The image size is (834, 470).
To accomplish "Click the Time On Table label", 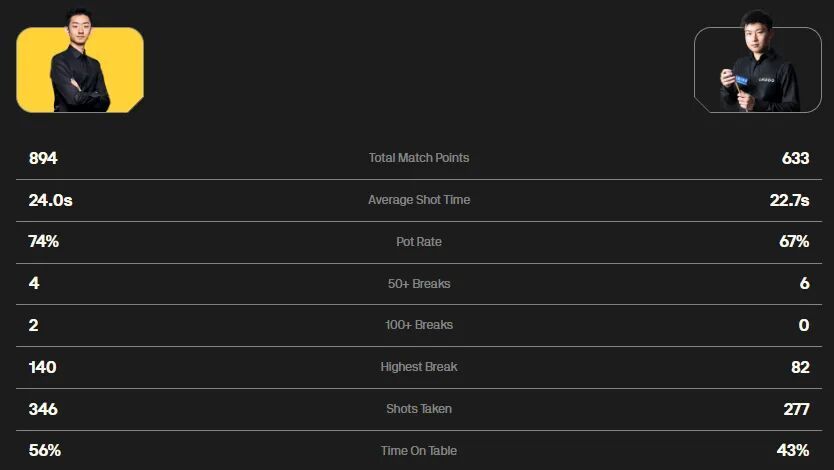I will tap(418, 451).
